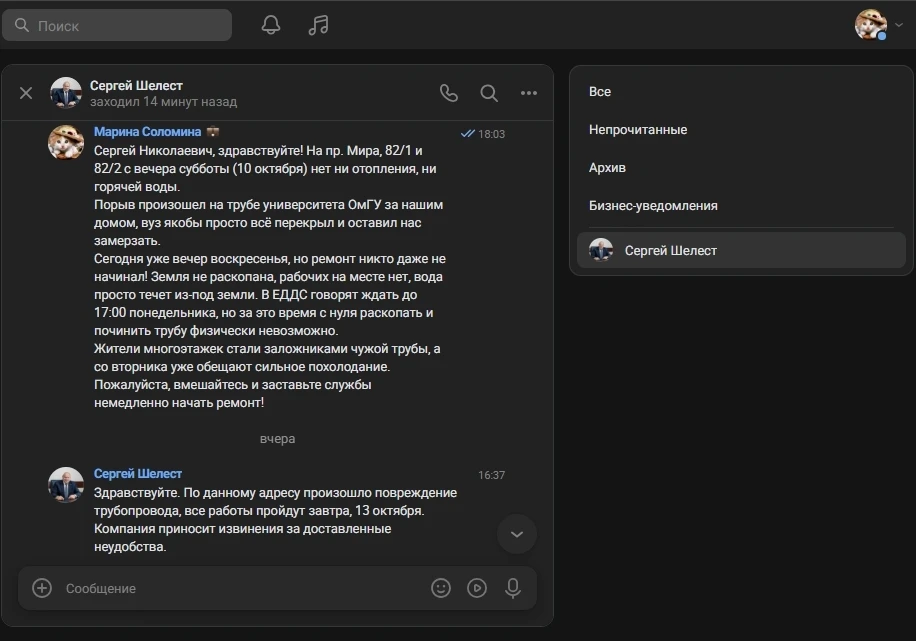The width and height of the screenshot is (916, 641).
Task: Start a voice call with Сергей Шелест
Action: coord(449,93)
